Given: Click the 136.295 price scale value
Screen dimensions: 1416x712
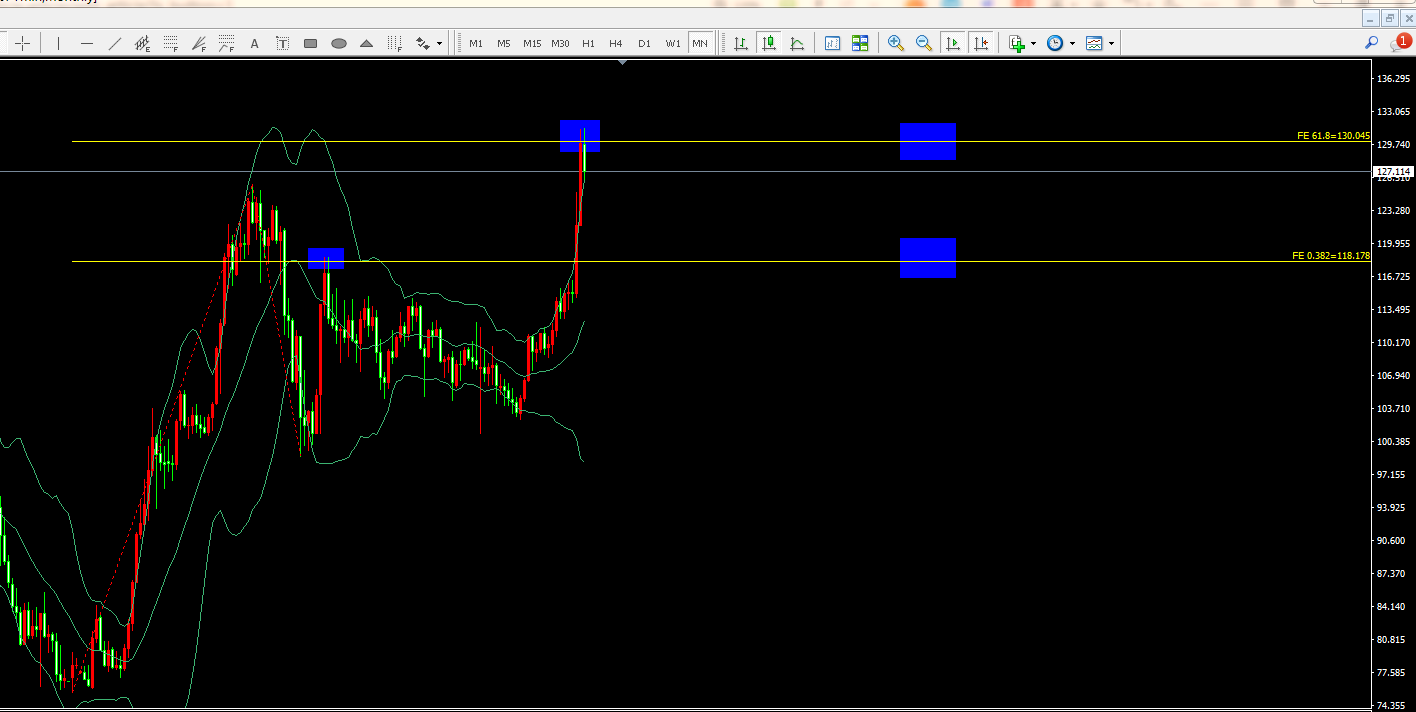Looking at the screenshot, I should coord(1393,79).
